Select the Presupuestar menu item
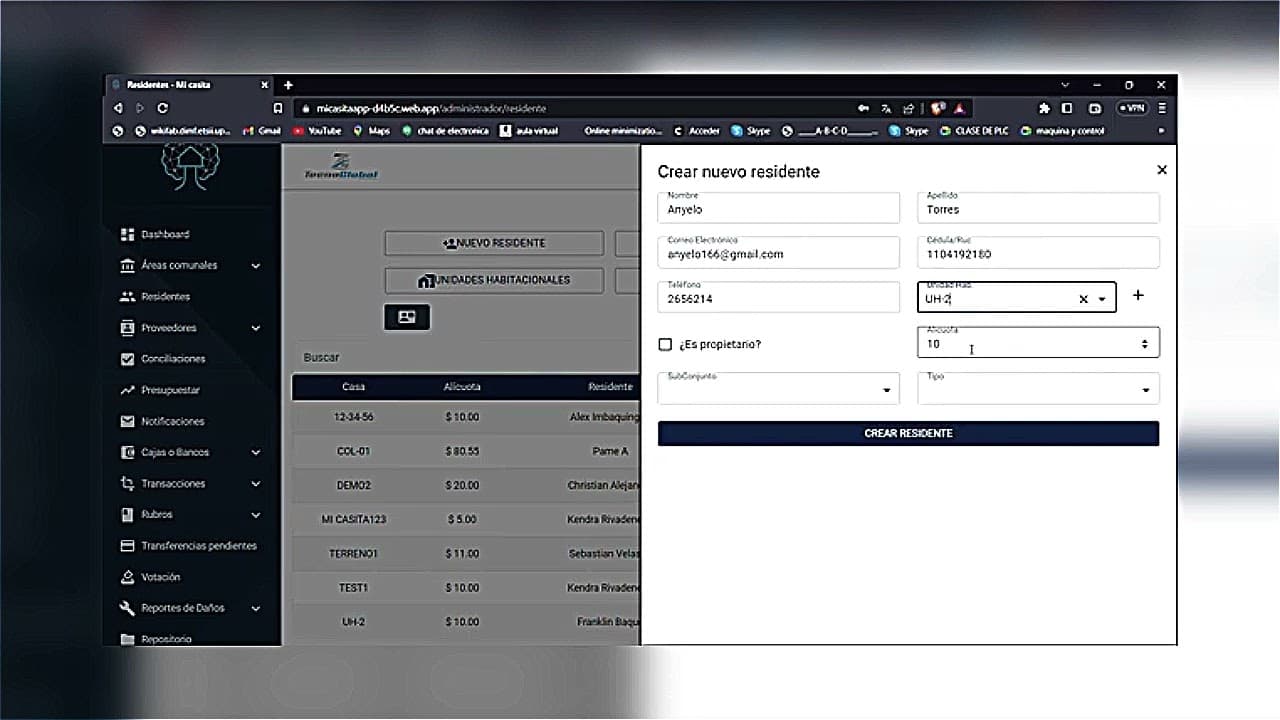This screenshot has height=720, width=1280. [170, 390]
